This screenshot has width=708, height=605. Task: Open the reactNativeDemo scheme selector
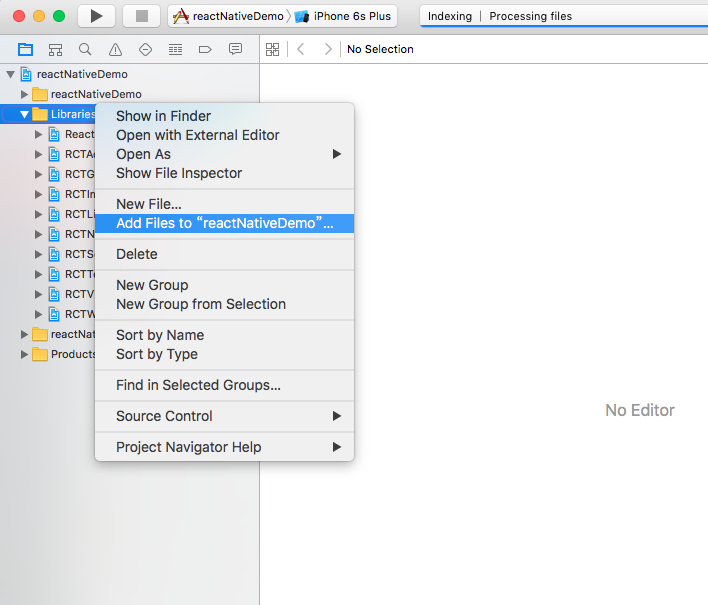click(x=229, y=16)
